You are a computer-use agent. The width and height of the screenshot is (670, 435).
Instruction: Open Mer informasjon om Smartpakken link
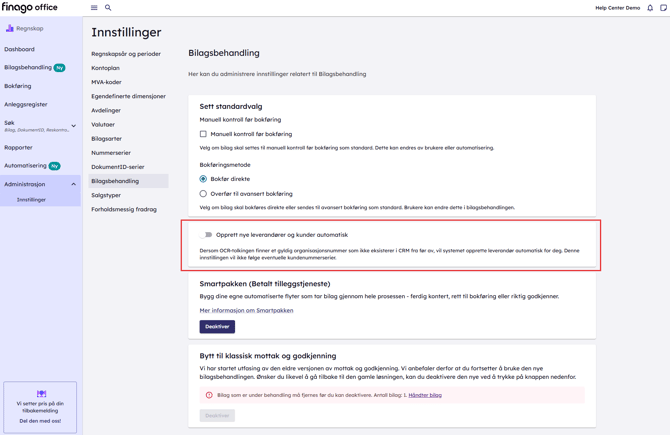point(246,310)
